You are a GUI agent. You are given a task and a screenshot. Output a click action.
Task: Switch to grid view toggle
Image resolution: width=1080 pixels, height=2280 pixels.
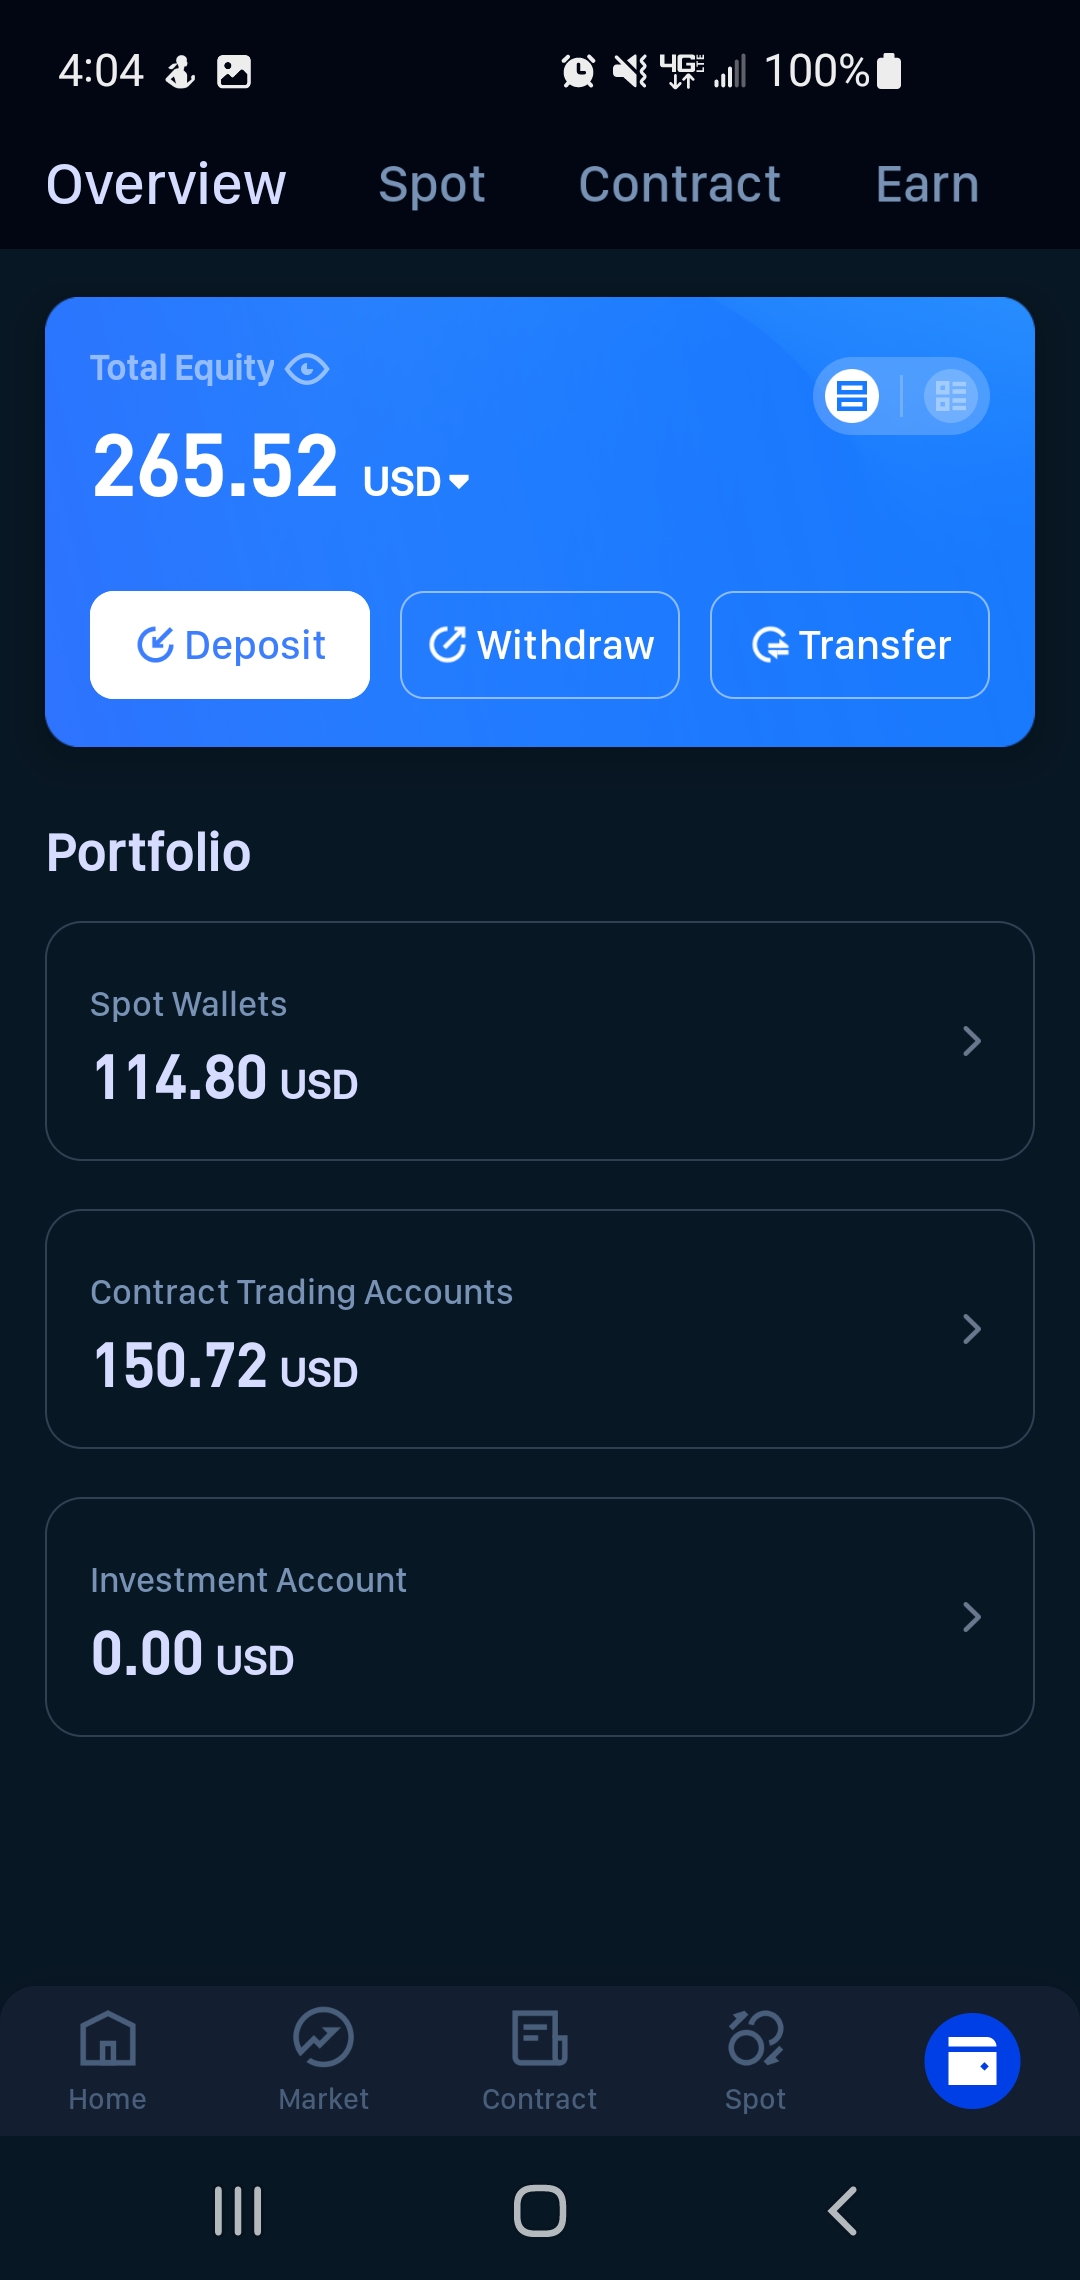click(x=950, y=396)
